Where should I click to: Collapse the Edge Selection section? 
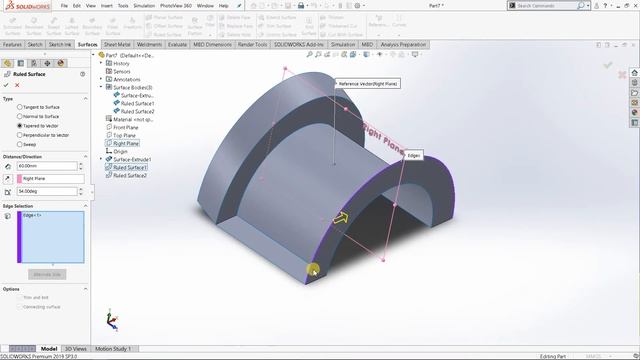tap(85, 206)
